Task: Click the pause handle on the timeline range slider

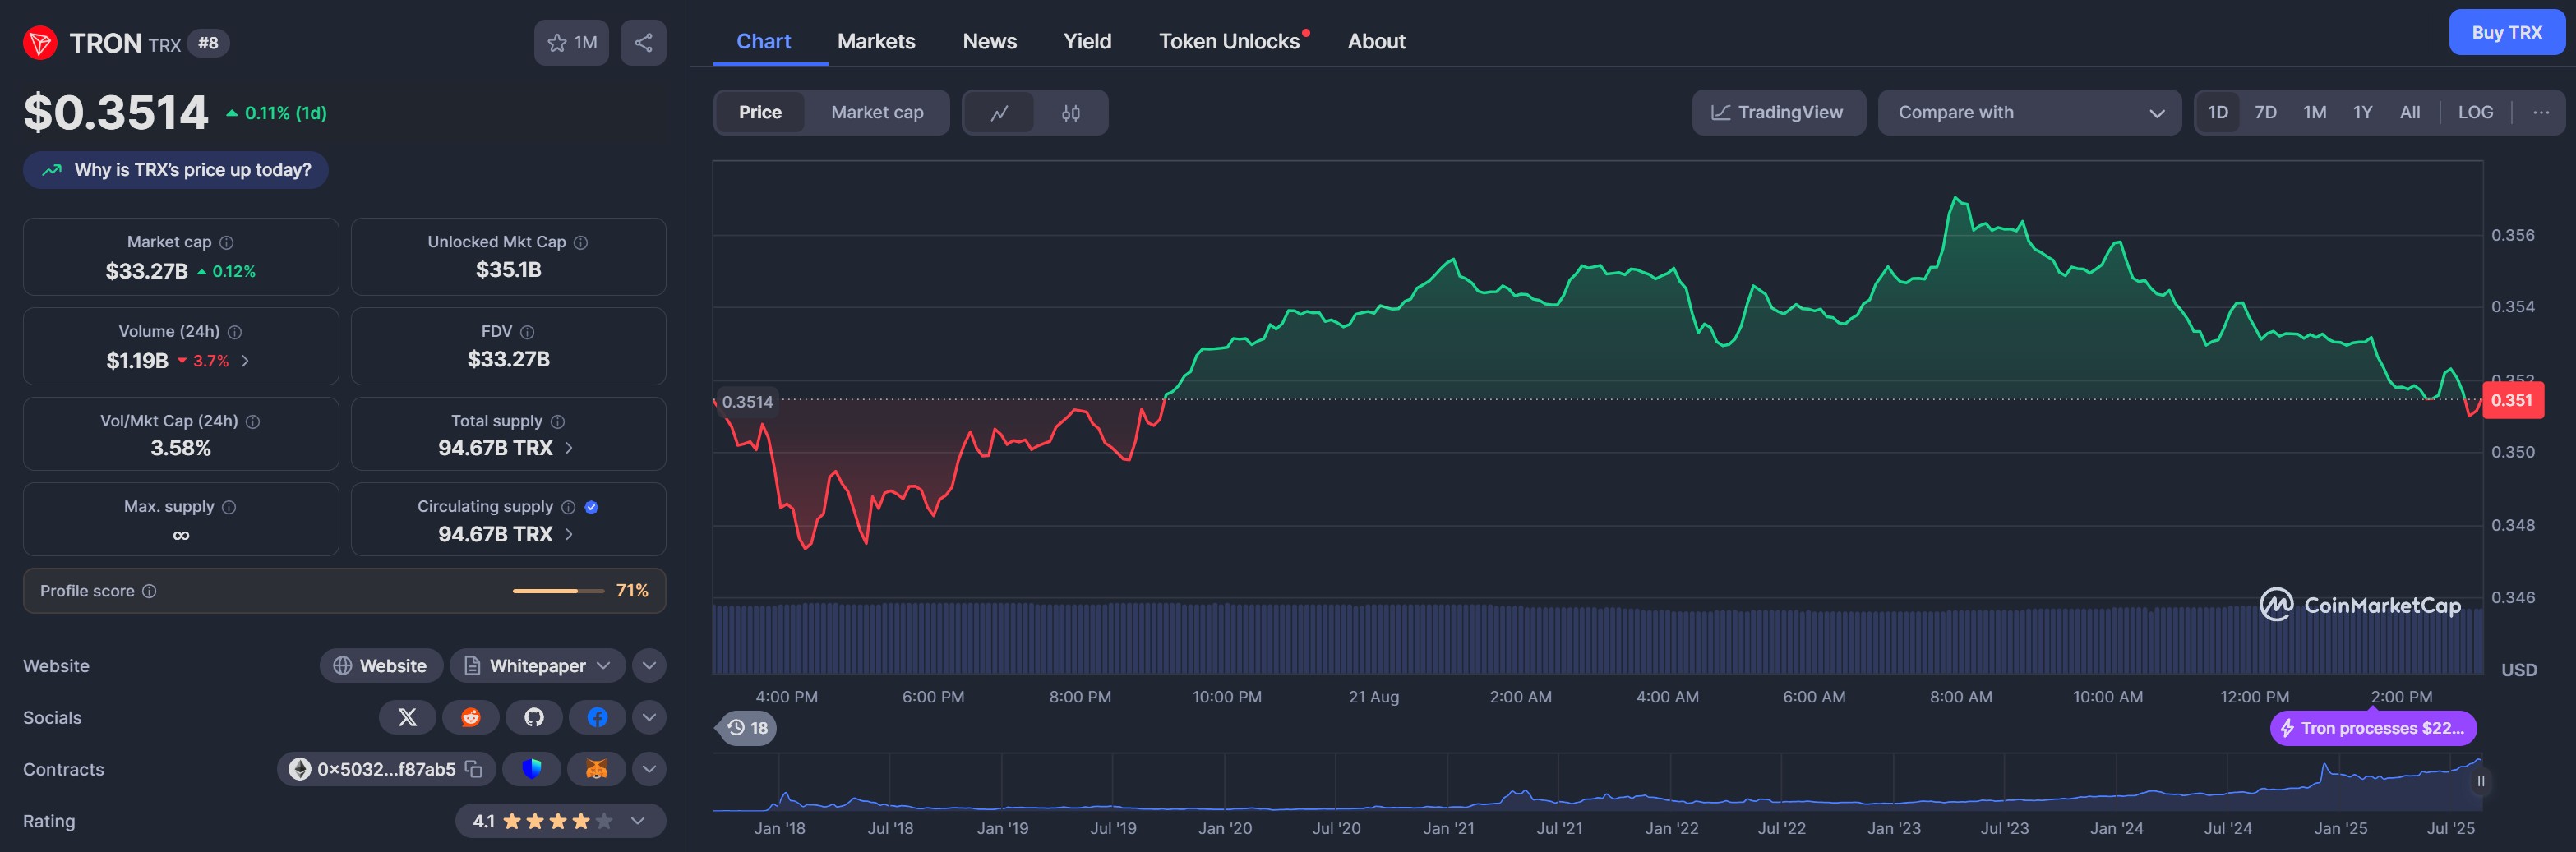Action: click(2480, 781)
